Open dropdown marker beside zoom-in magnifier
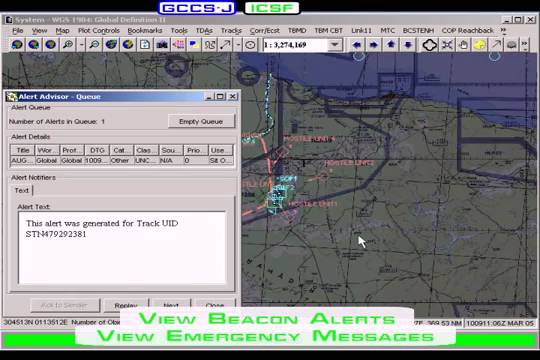This screenshot has height=360, width=540. pos(81,45)
